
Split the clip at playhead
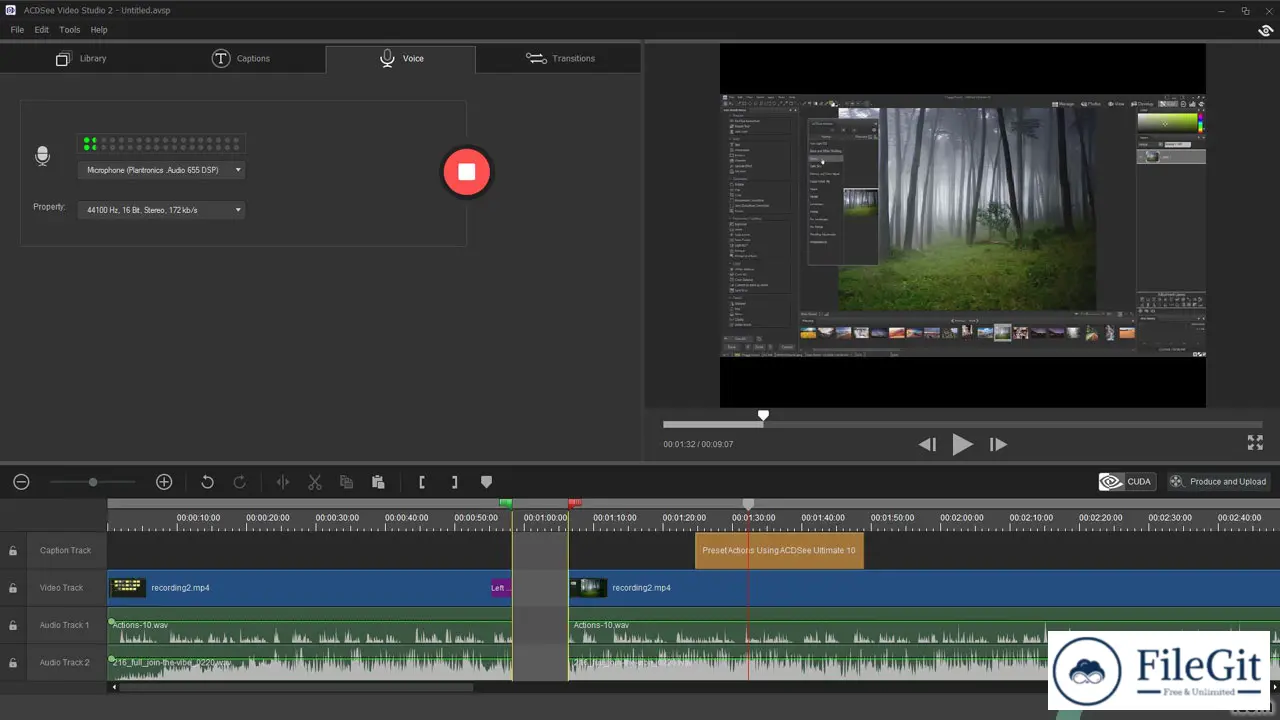click(283, 482)
